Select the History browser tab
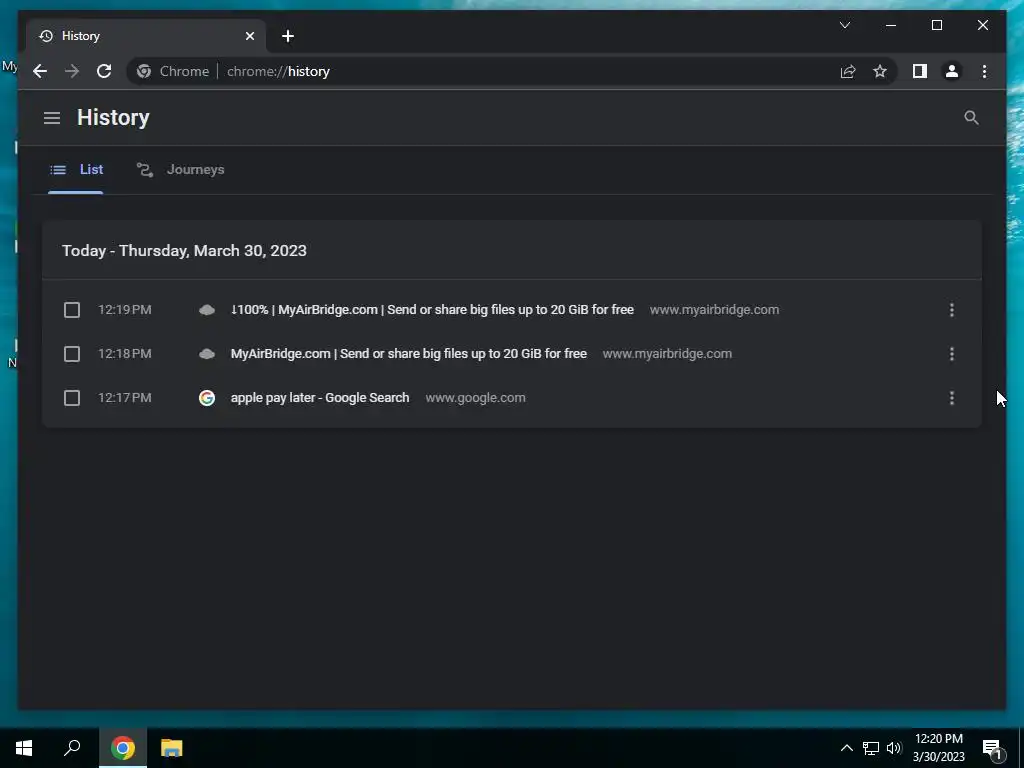 146,36
